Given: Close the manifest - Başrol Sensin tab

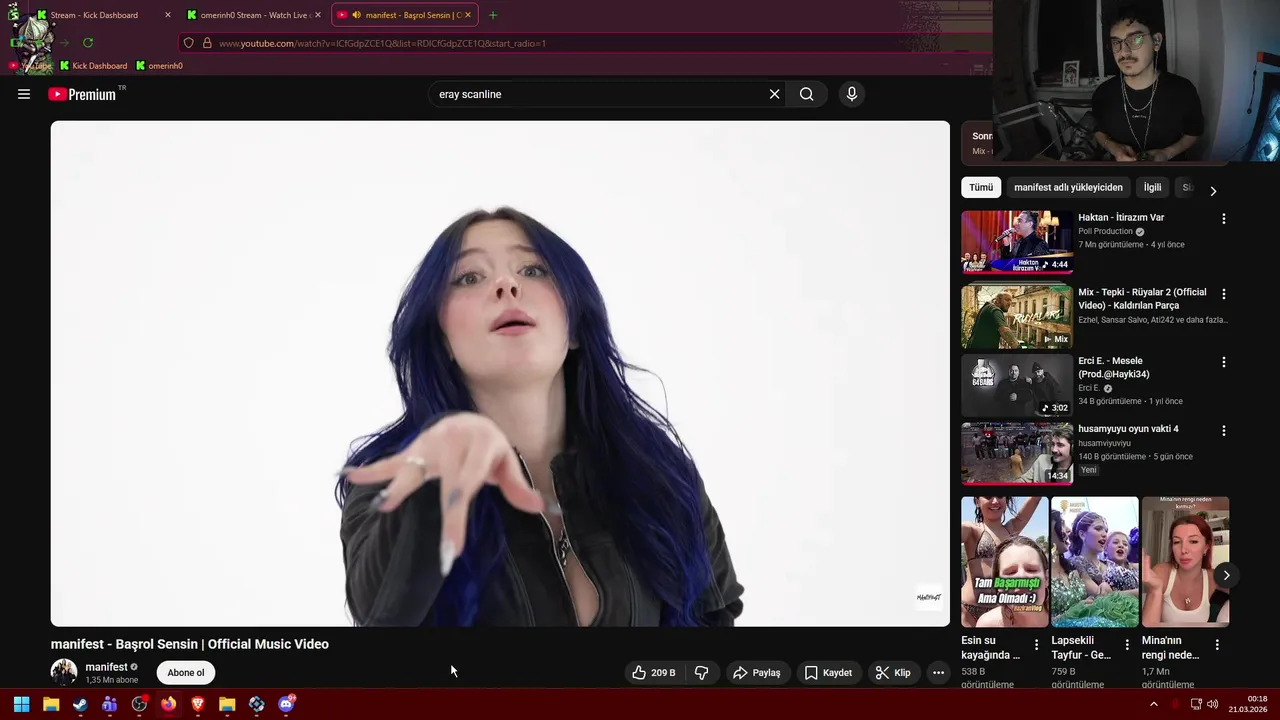Looking at the screenshot, I should point(467,15).
